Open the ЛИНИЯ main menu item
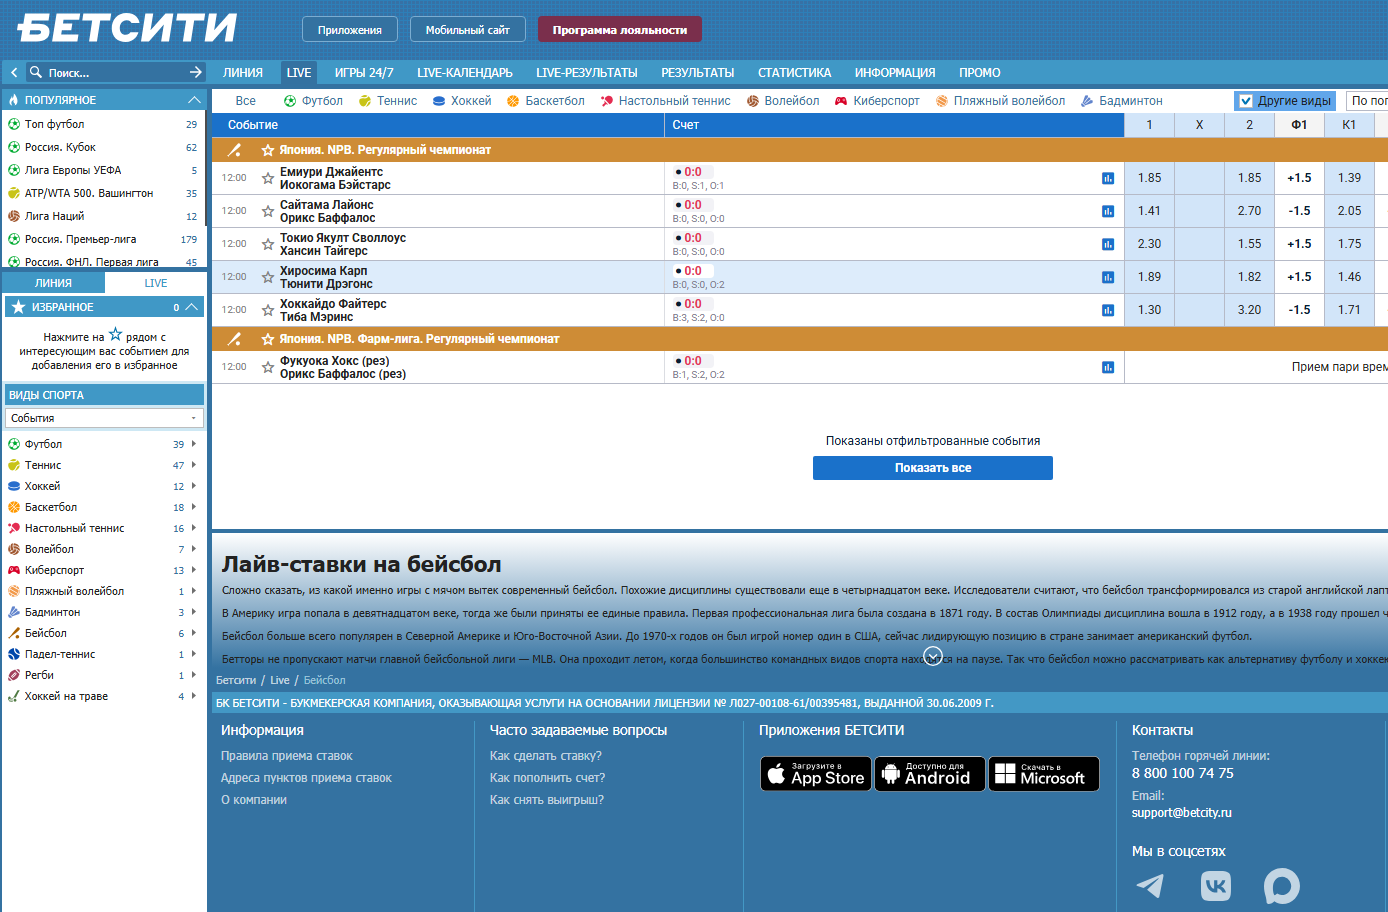Image resolution: width=1388 pixels, height=912 pixels. click(243, 73)
